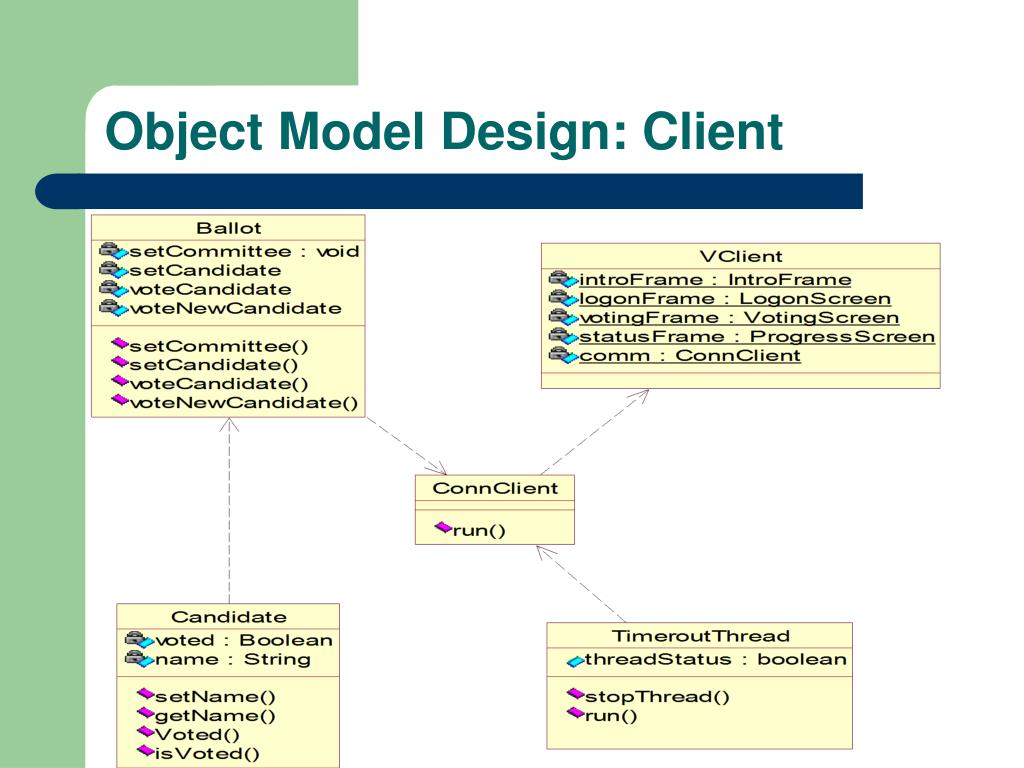
Task: Select the Ballot 'voteNewCandidate' attribute text
Action: pyautogui.click(x=236, y=308)
